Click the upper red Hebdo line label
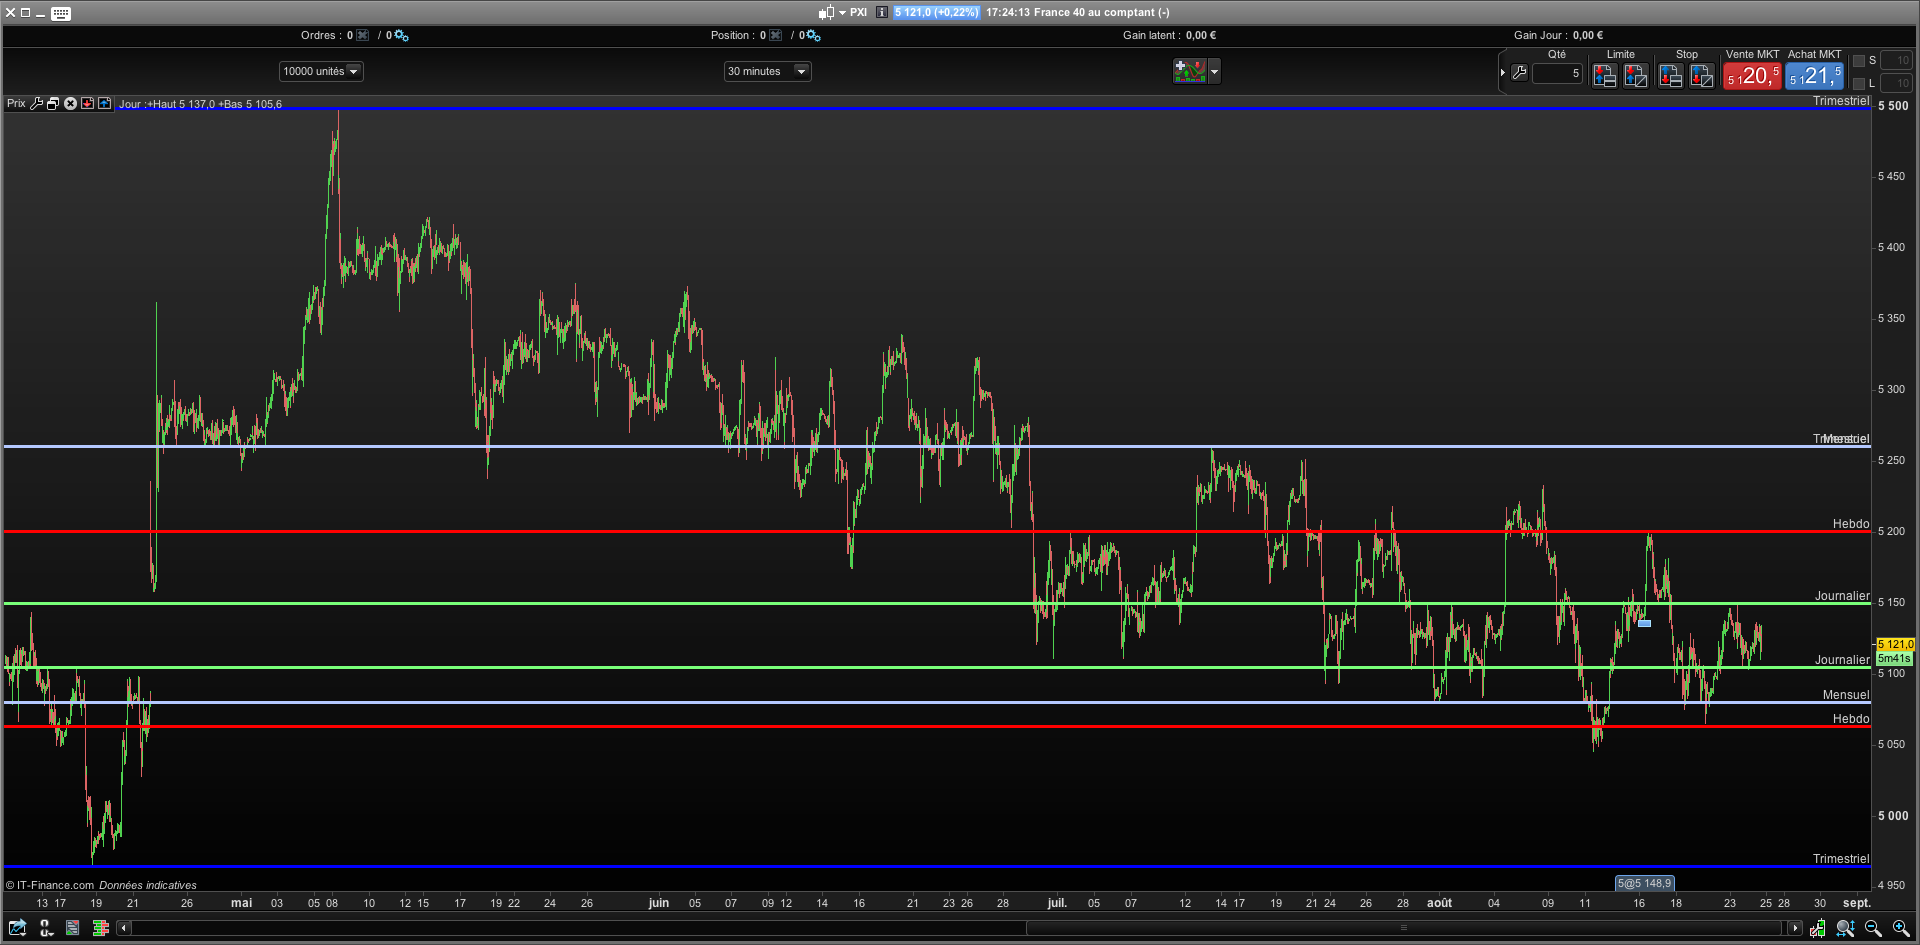This screenshot has height=945, width=1920. click(1851, 524)
